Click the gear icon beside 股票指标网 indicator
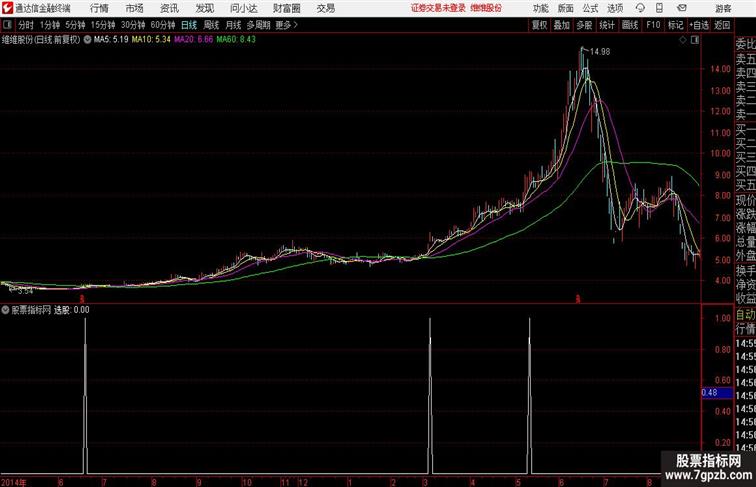The height and width of the screenshot is (487, 756). [5, 310]
